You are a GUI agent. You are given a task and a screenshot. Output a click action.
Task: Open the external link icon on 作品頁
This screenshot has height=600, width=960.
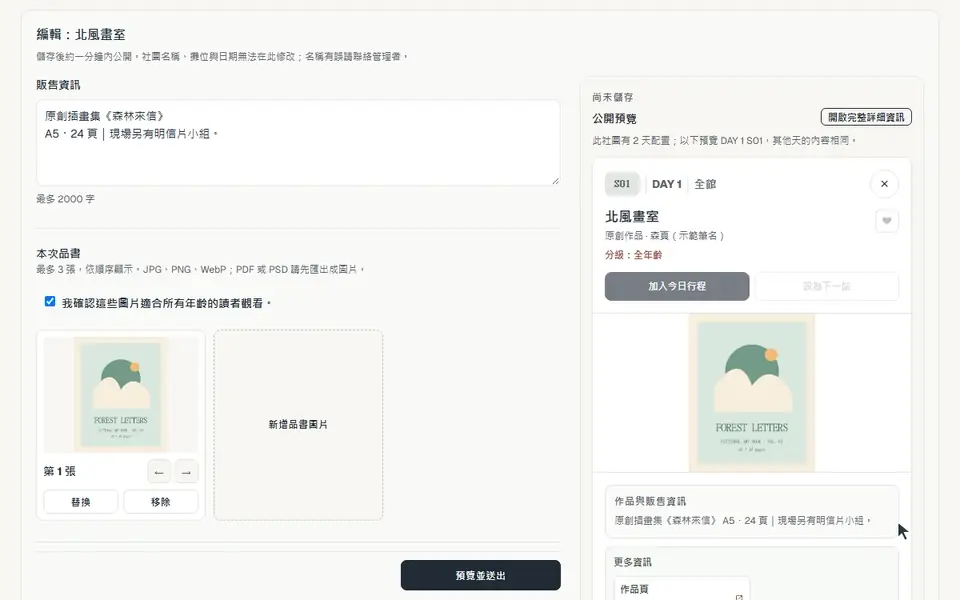pyautogui.click(x=739, y=596)
